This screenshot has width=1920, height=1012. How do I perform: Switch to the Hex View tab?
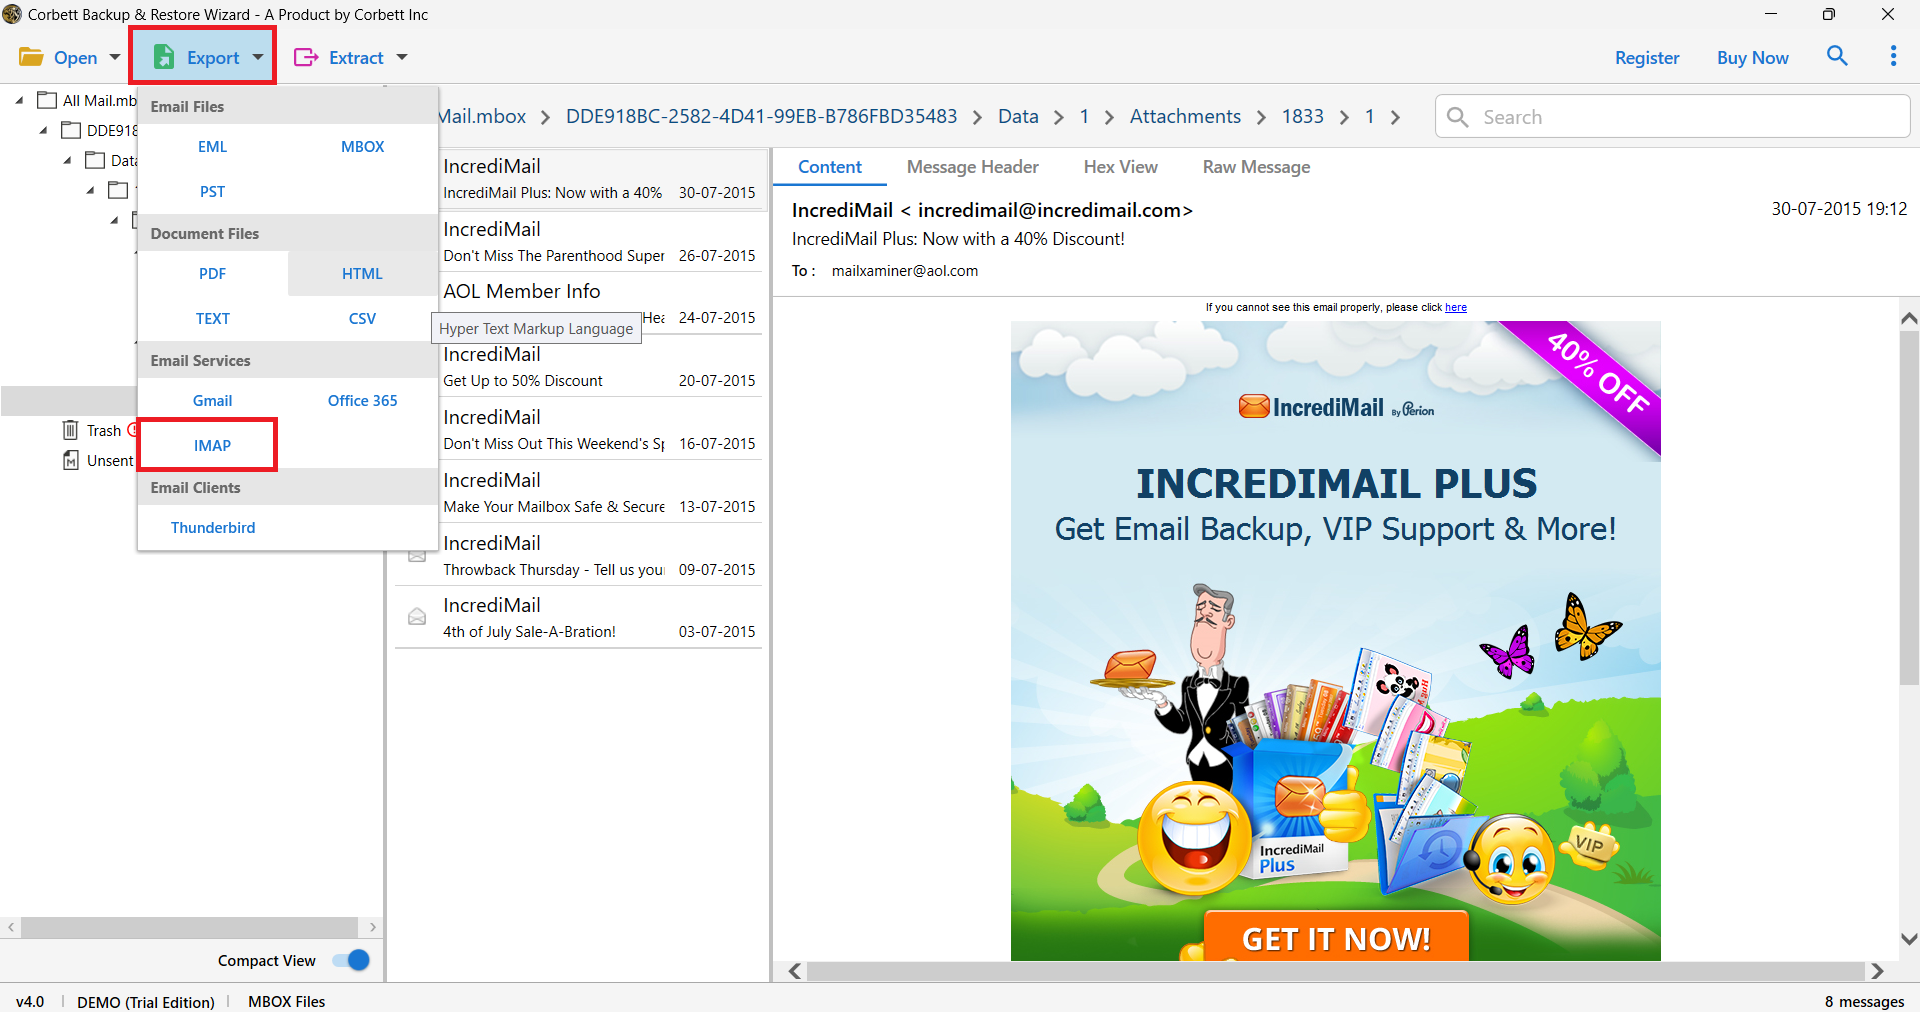(x=1120, y=167)
